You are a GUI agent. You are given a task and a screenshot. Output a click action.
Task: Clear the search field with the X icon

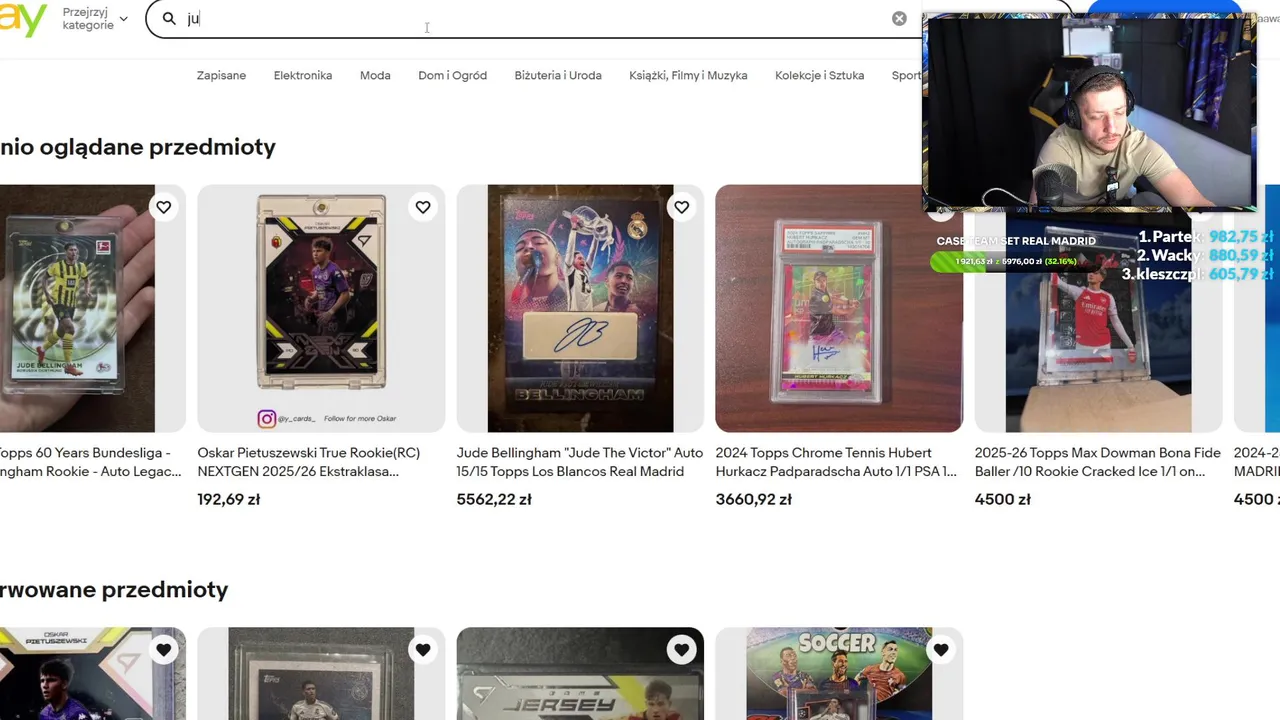(899, 18)
